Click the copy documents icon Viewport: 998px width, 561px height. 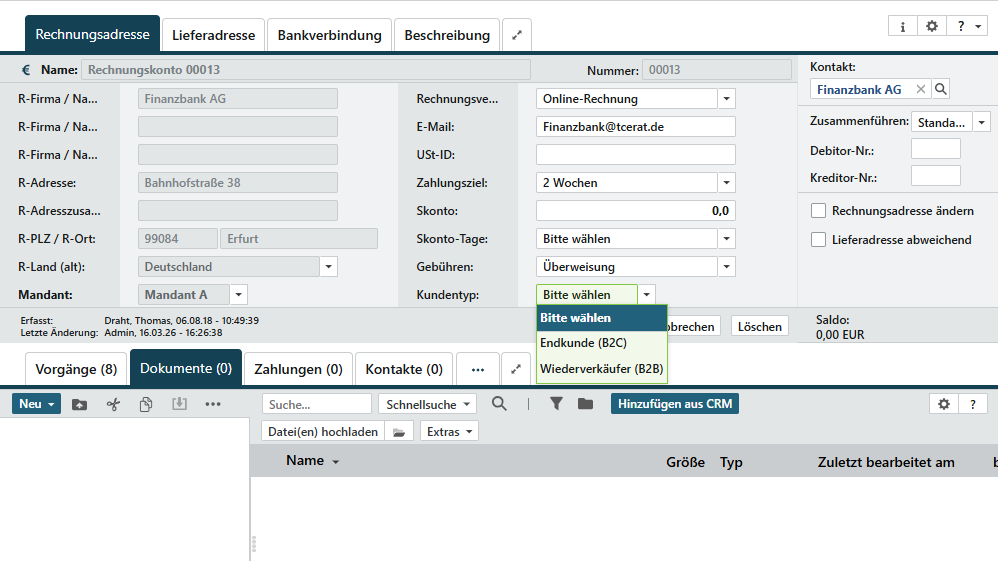coord(146,404)
